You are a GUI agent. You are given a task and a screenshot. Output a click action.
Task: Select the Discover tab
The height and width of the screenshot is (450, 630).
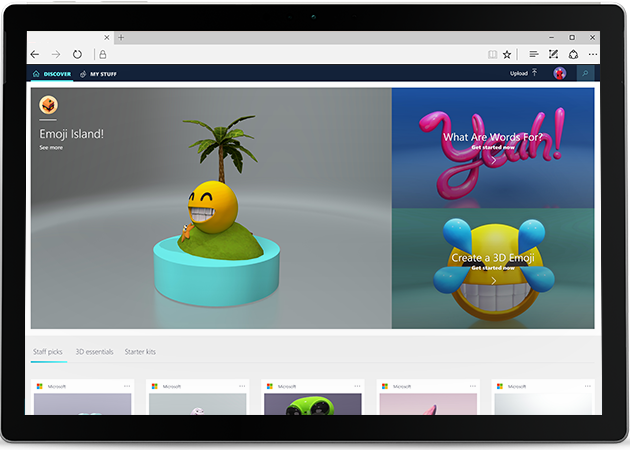(x=52, y=74)
